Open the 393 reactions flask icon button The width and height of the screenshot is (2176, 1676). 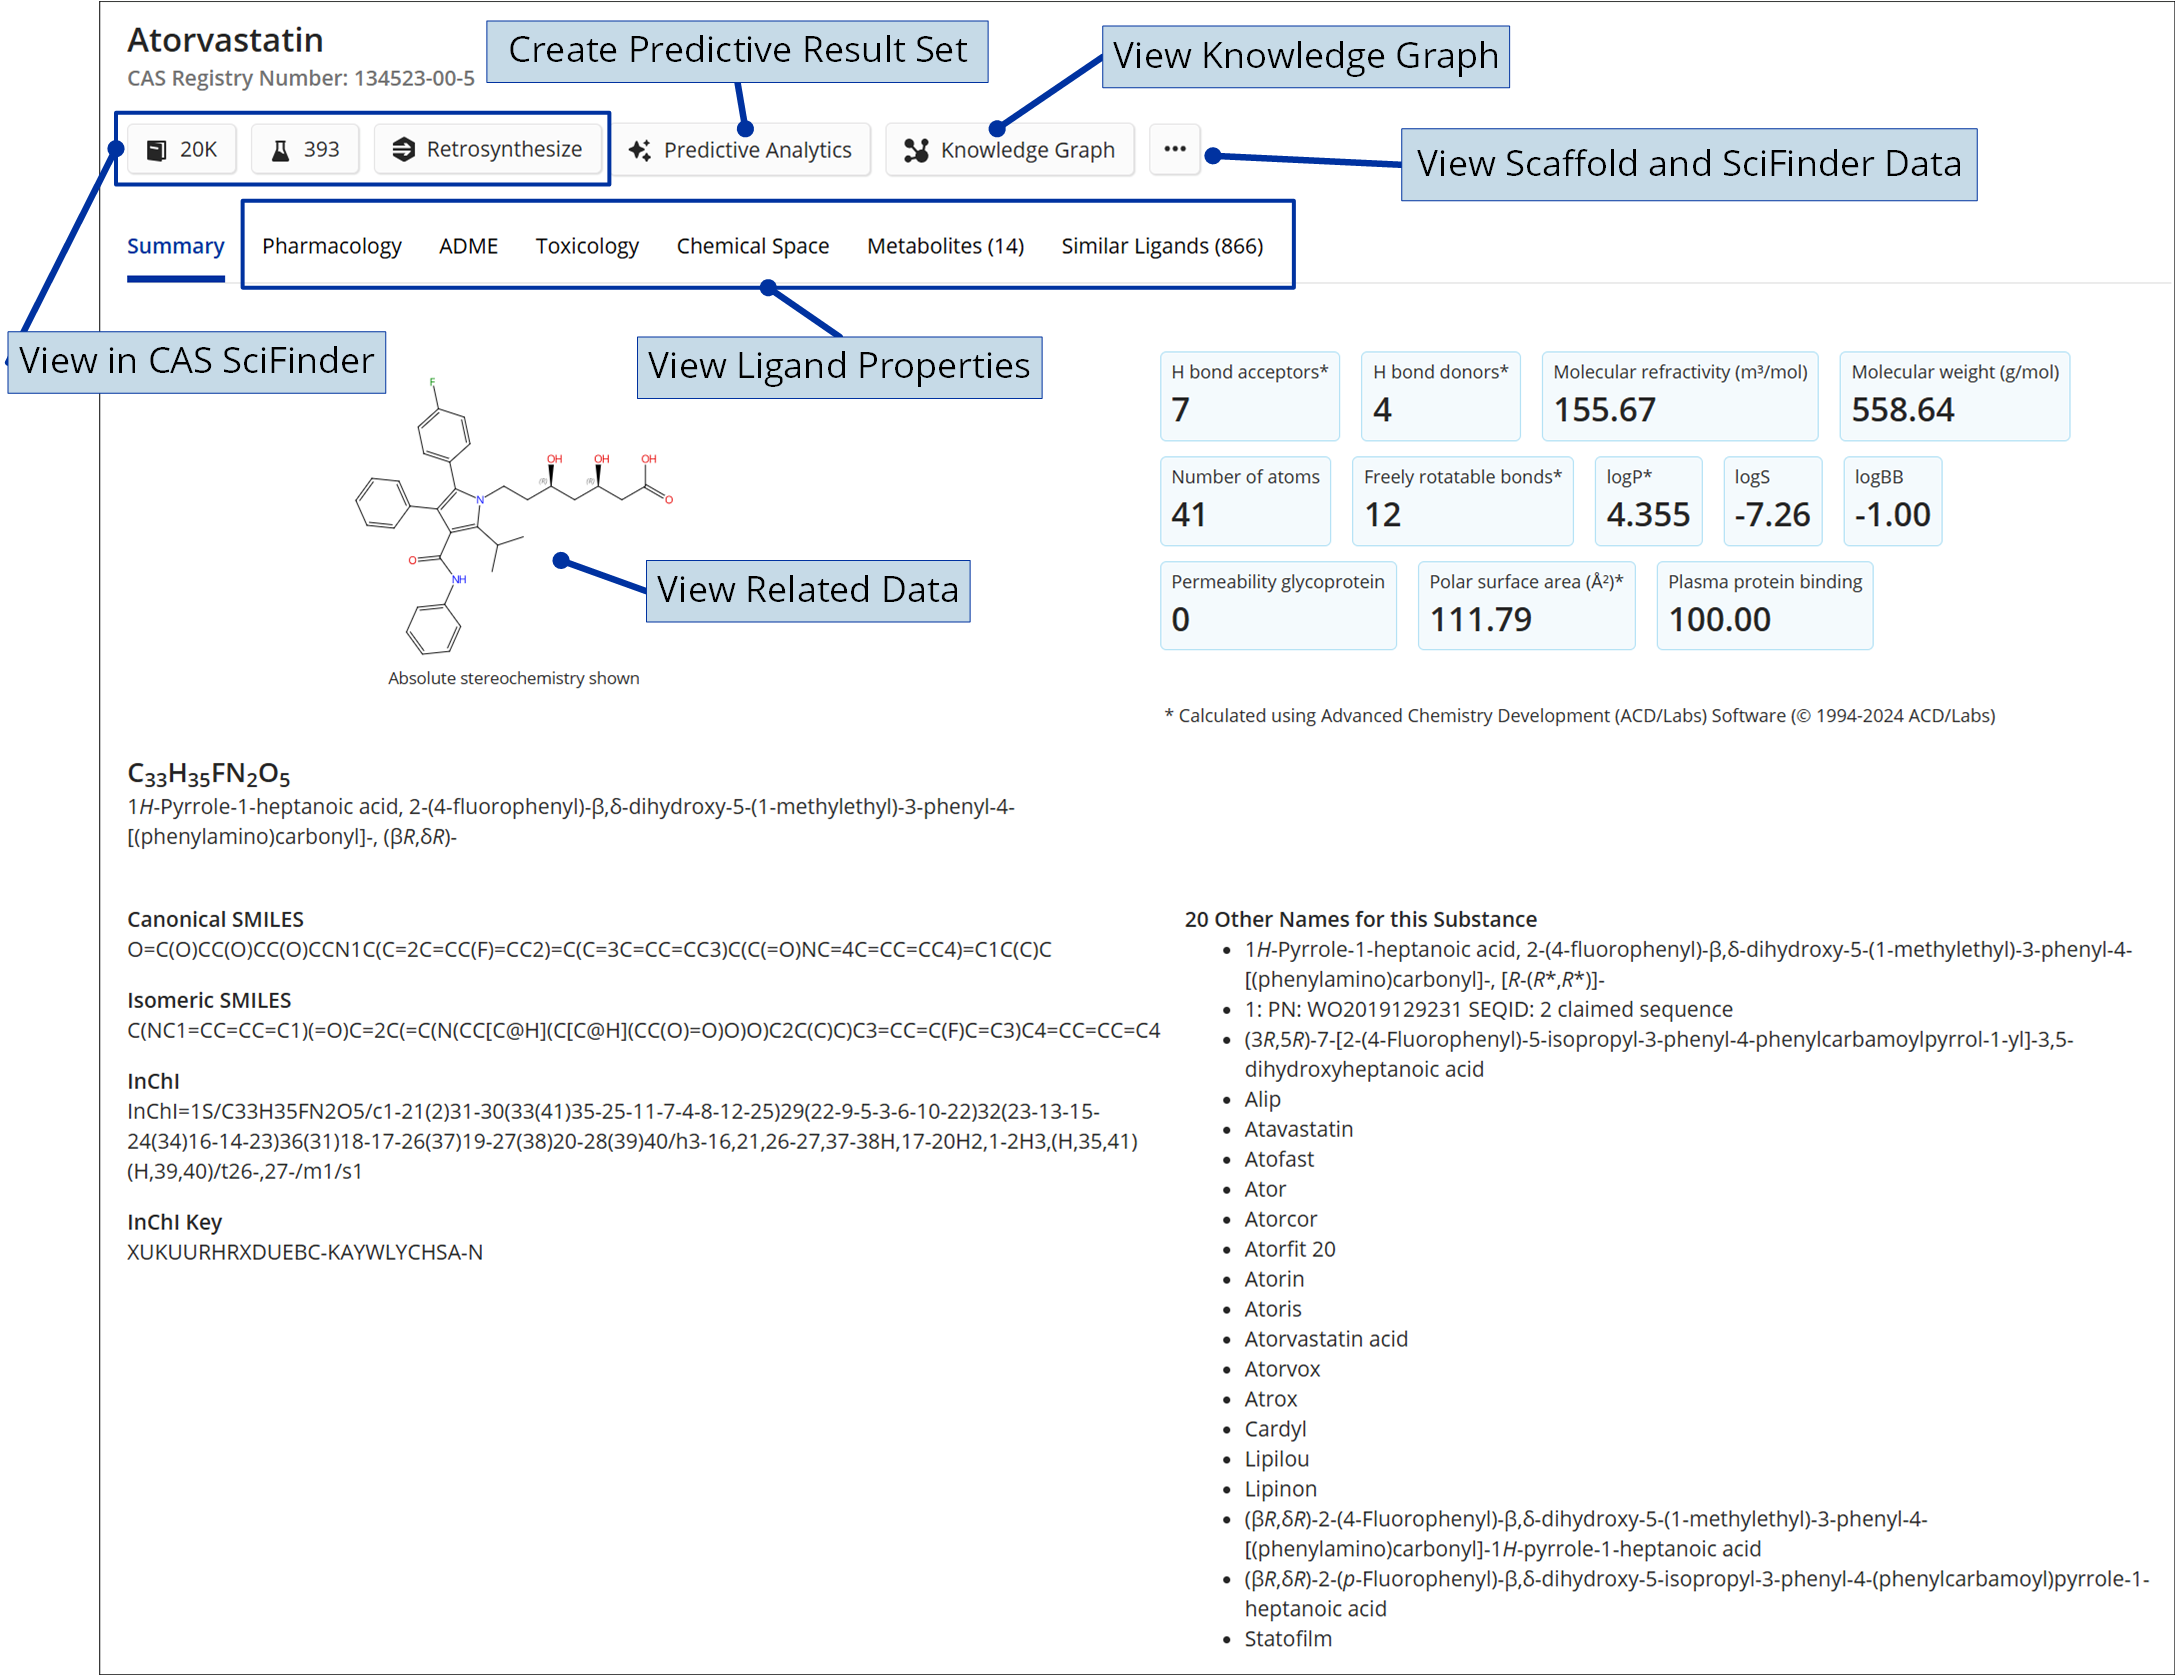point(305,149)
